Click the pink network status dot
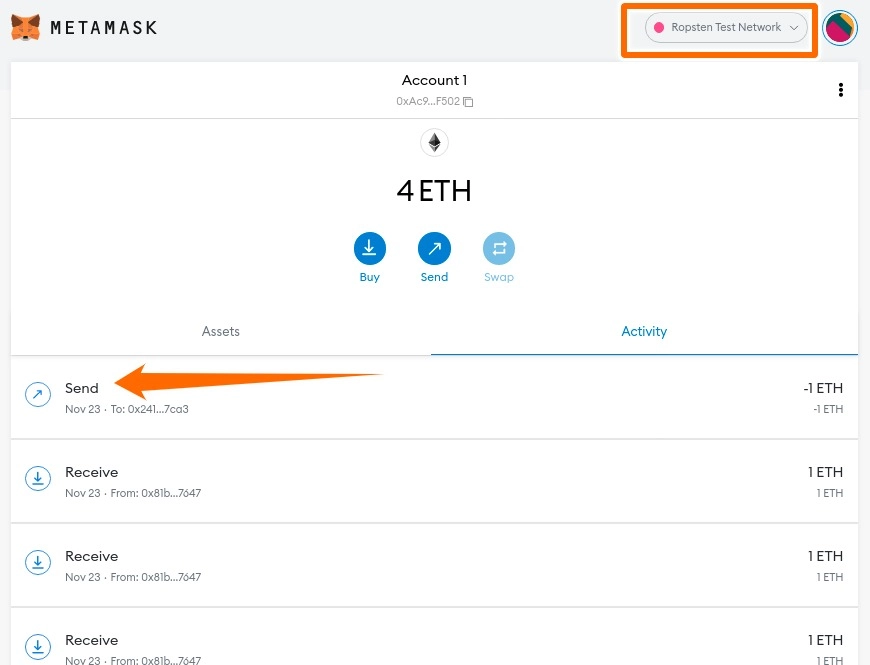Screen dimensions: 870x665 click(660, 27)
